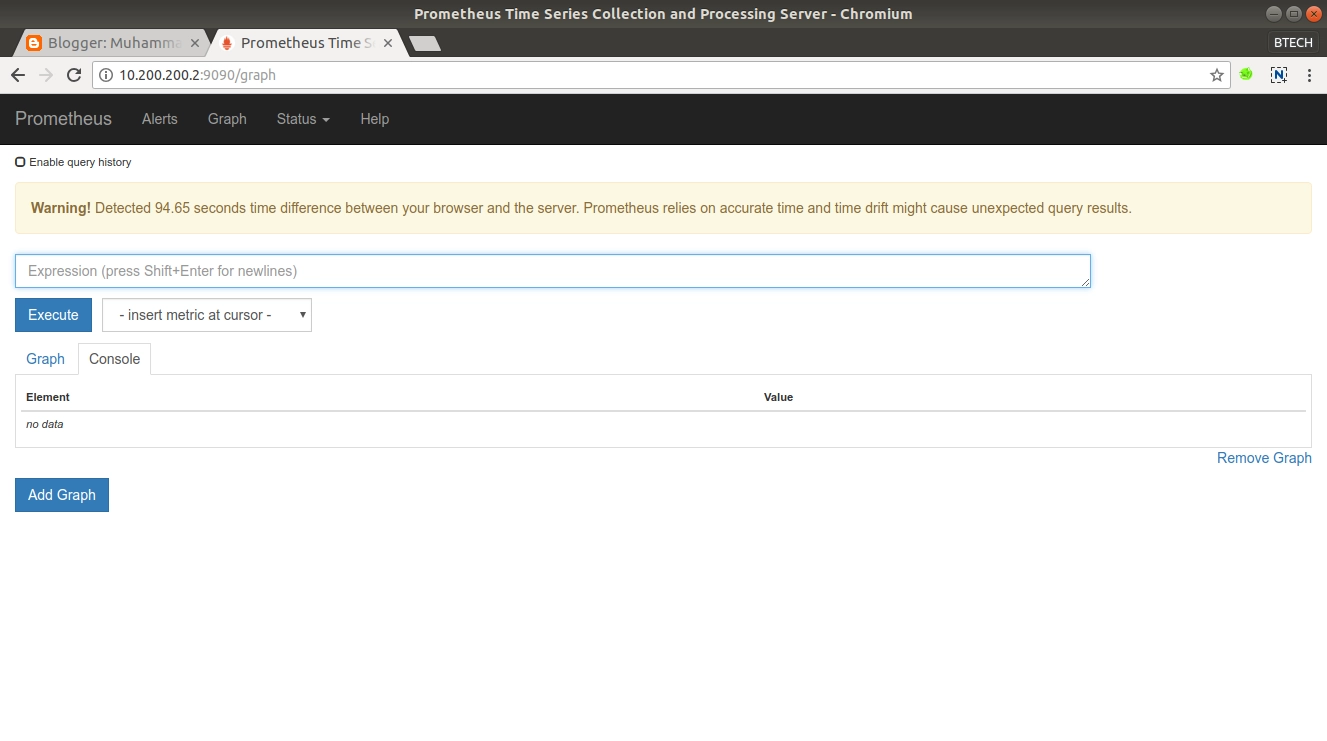Screen dimensions: 1327x741
Task: Expand the Status dropdown menu
Action: (303, 119)
